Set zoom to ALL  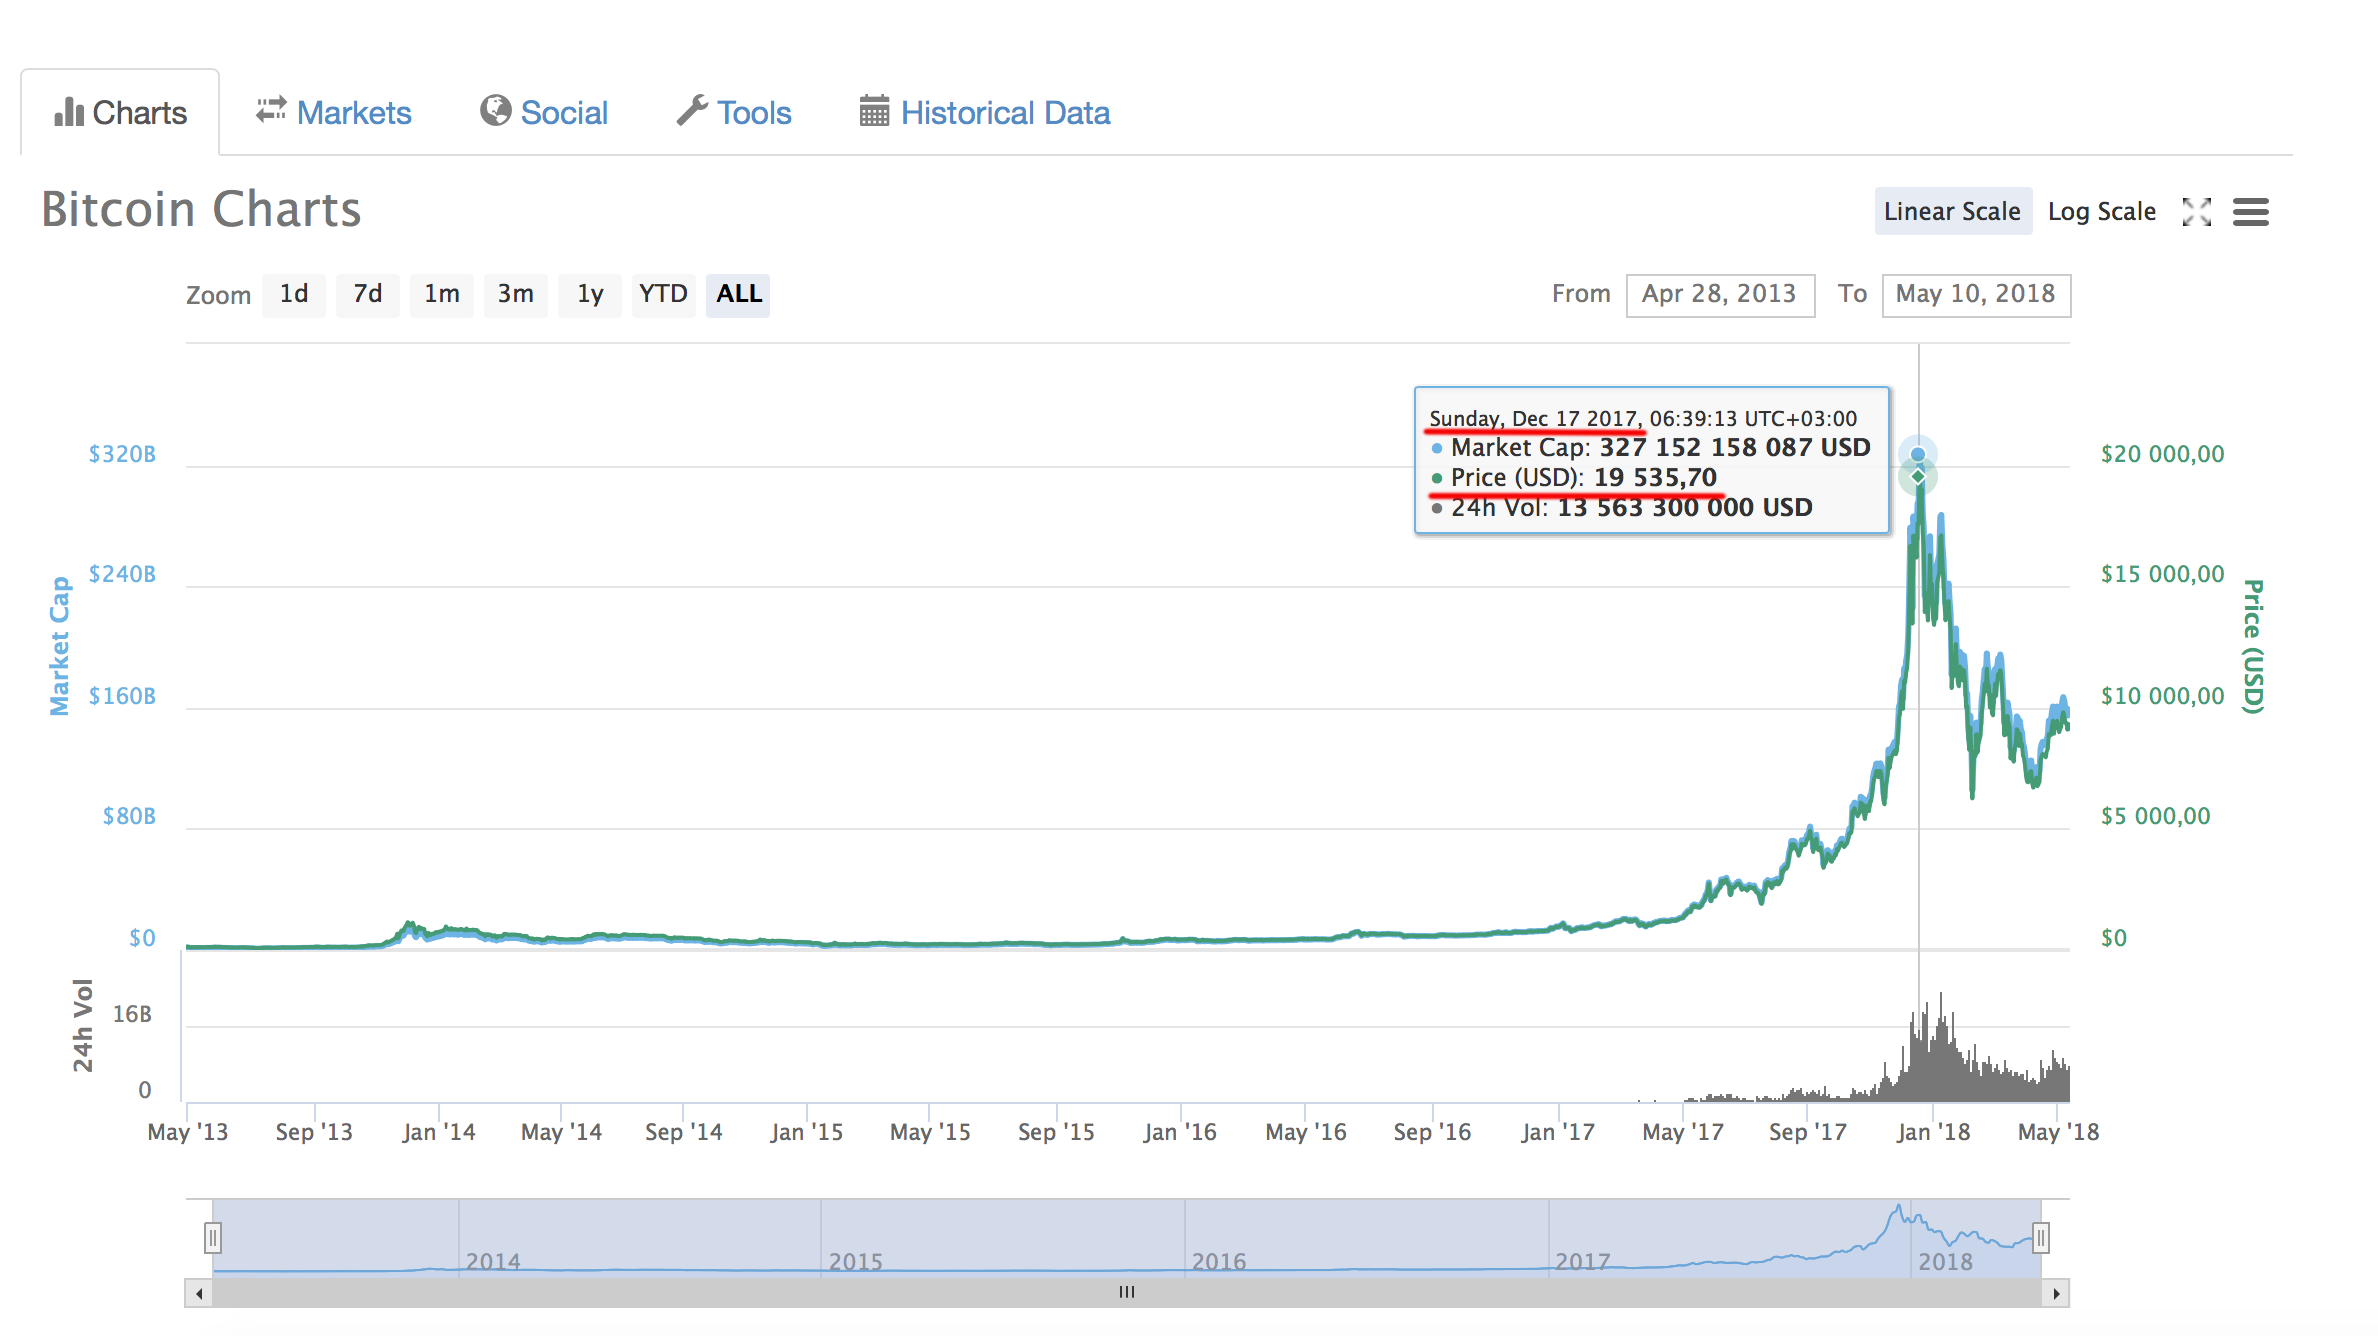(738, 295)
